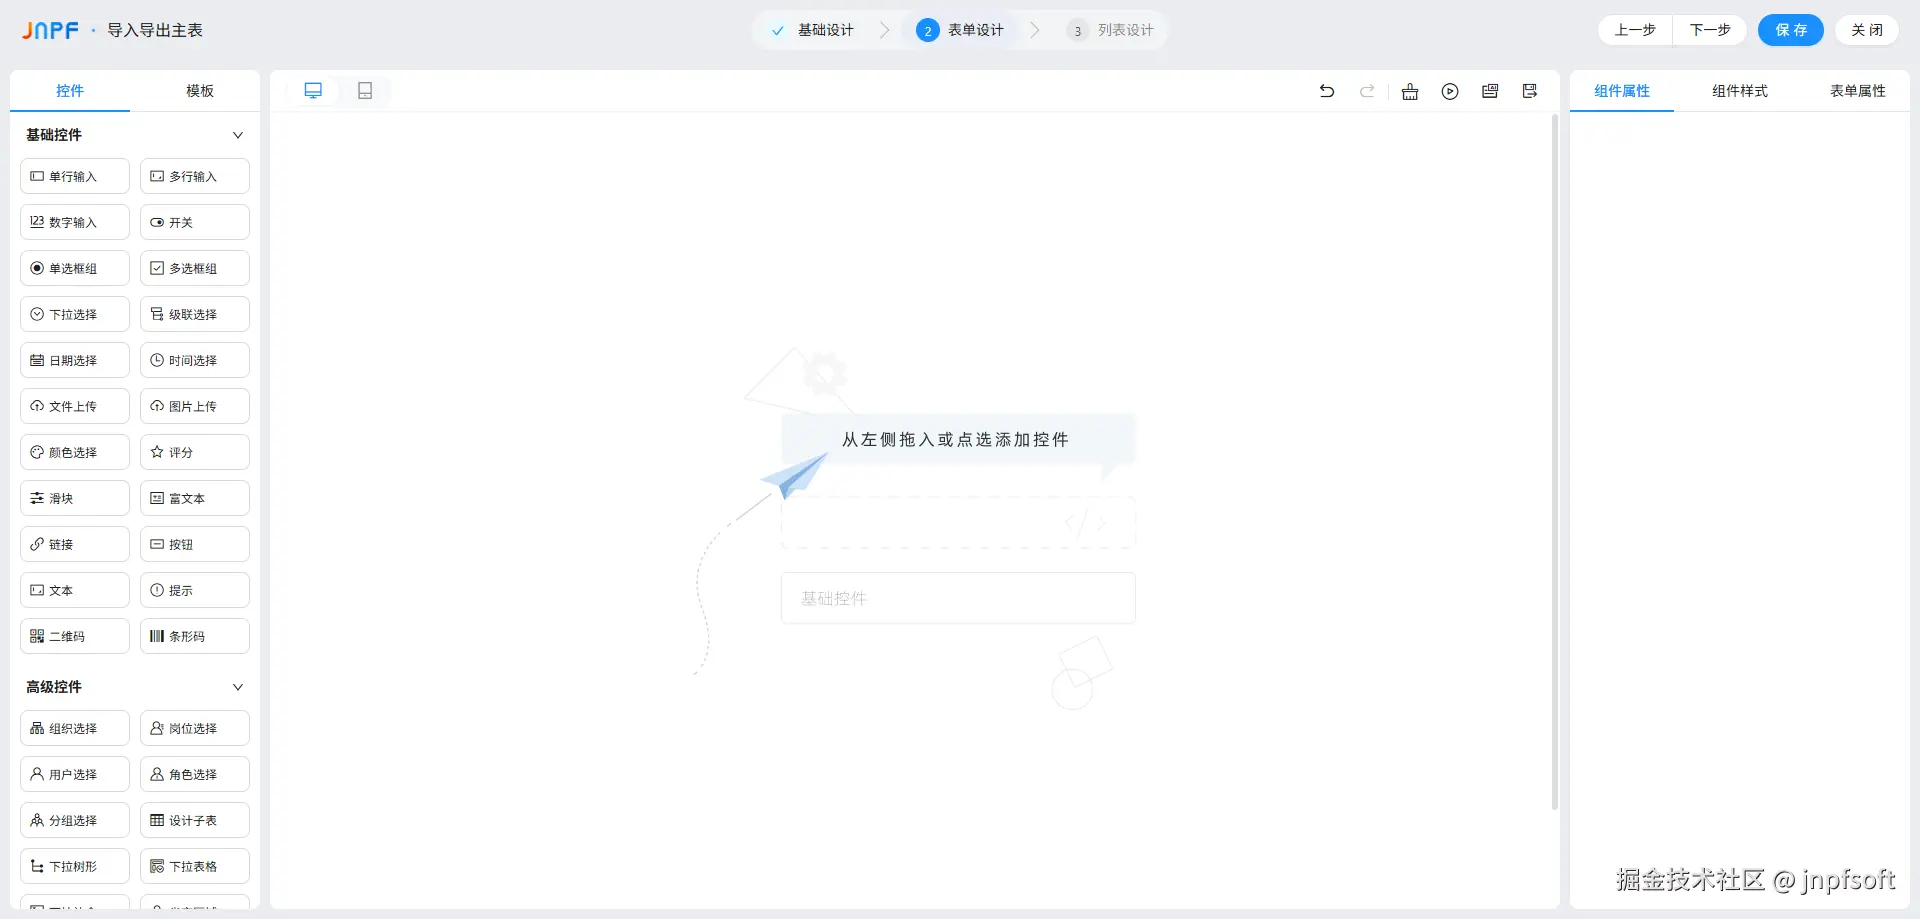Insert the 日期选择 control

75,360
